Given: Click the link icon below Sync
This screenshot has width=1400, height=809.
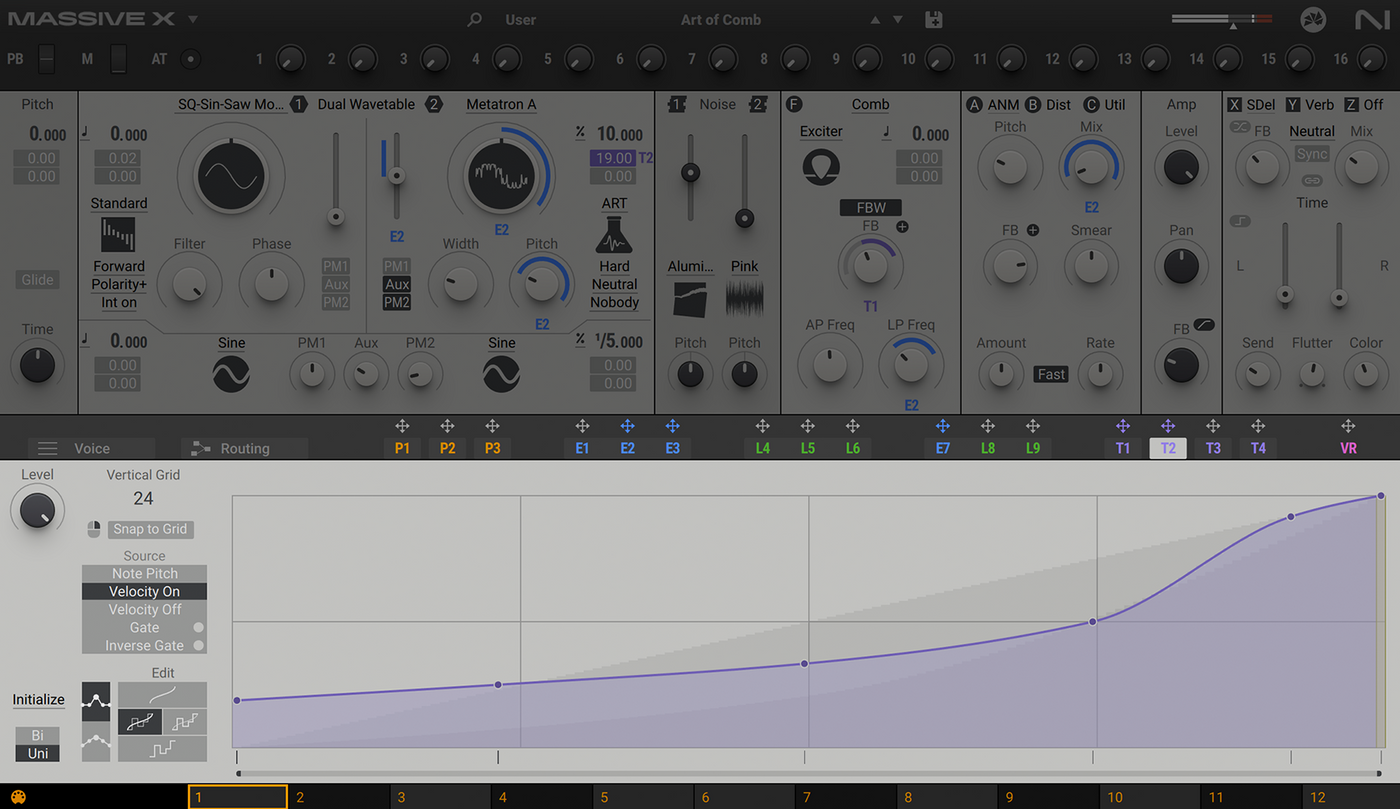Looking at the screenshot, I should click(1312, 180).
